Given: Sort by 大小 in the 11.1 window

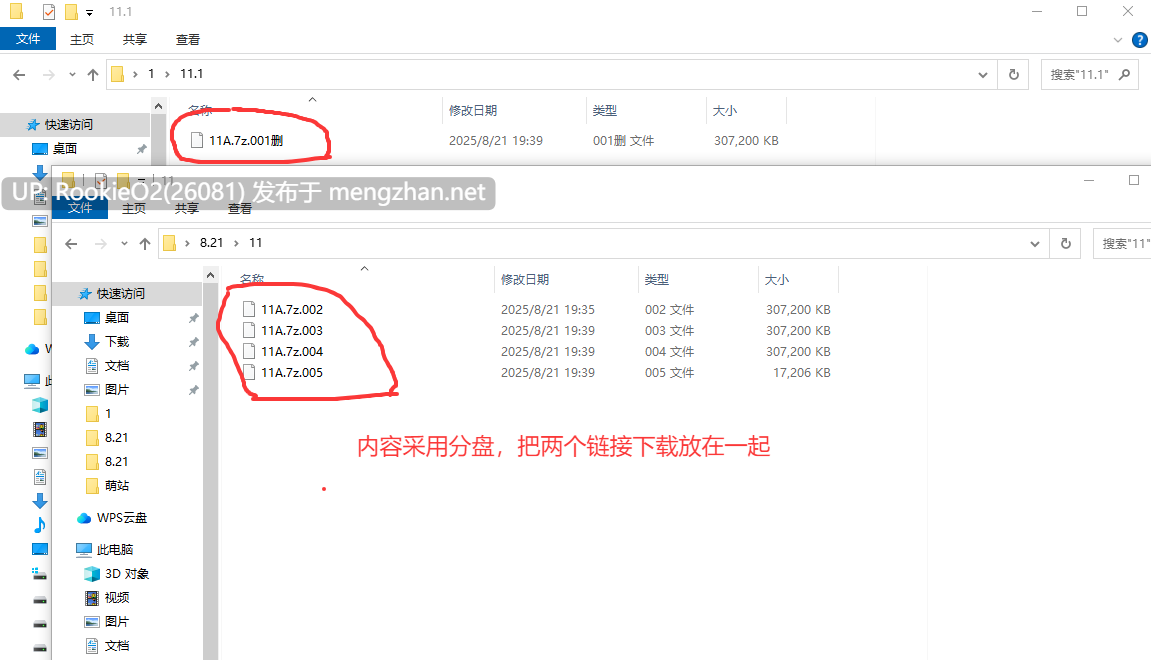Looking at the screenshot, I should (x=725, y=110).
